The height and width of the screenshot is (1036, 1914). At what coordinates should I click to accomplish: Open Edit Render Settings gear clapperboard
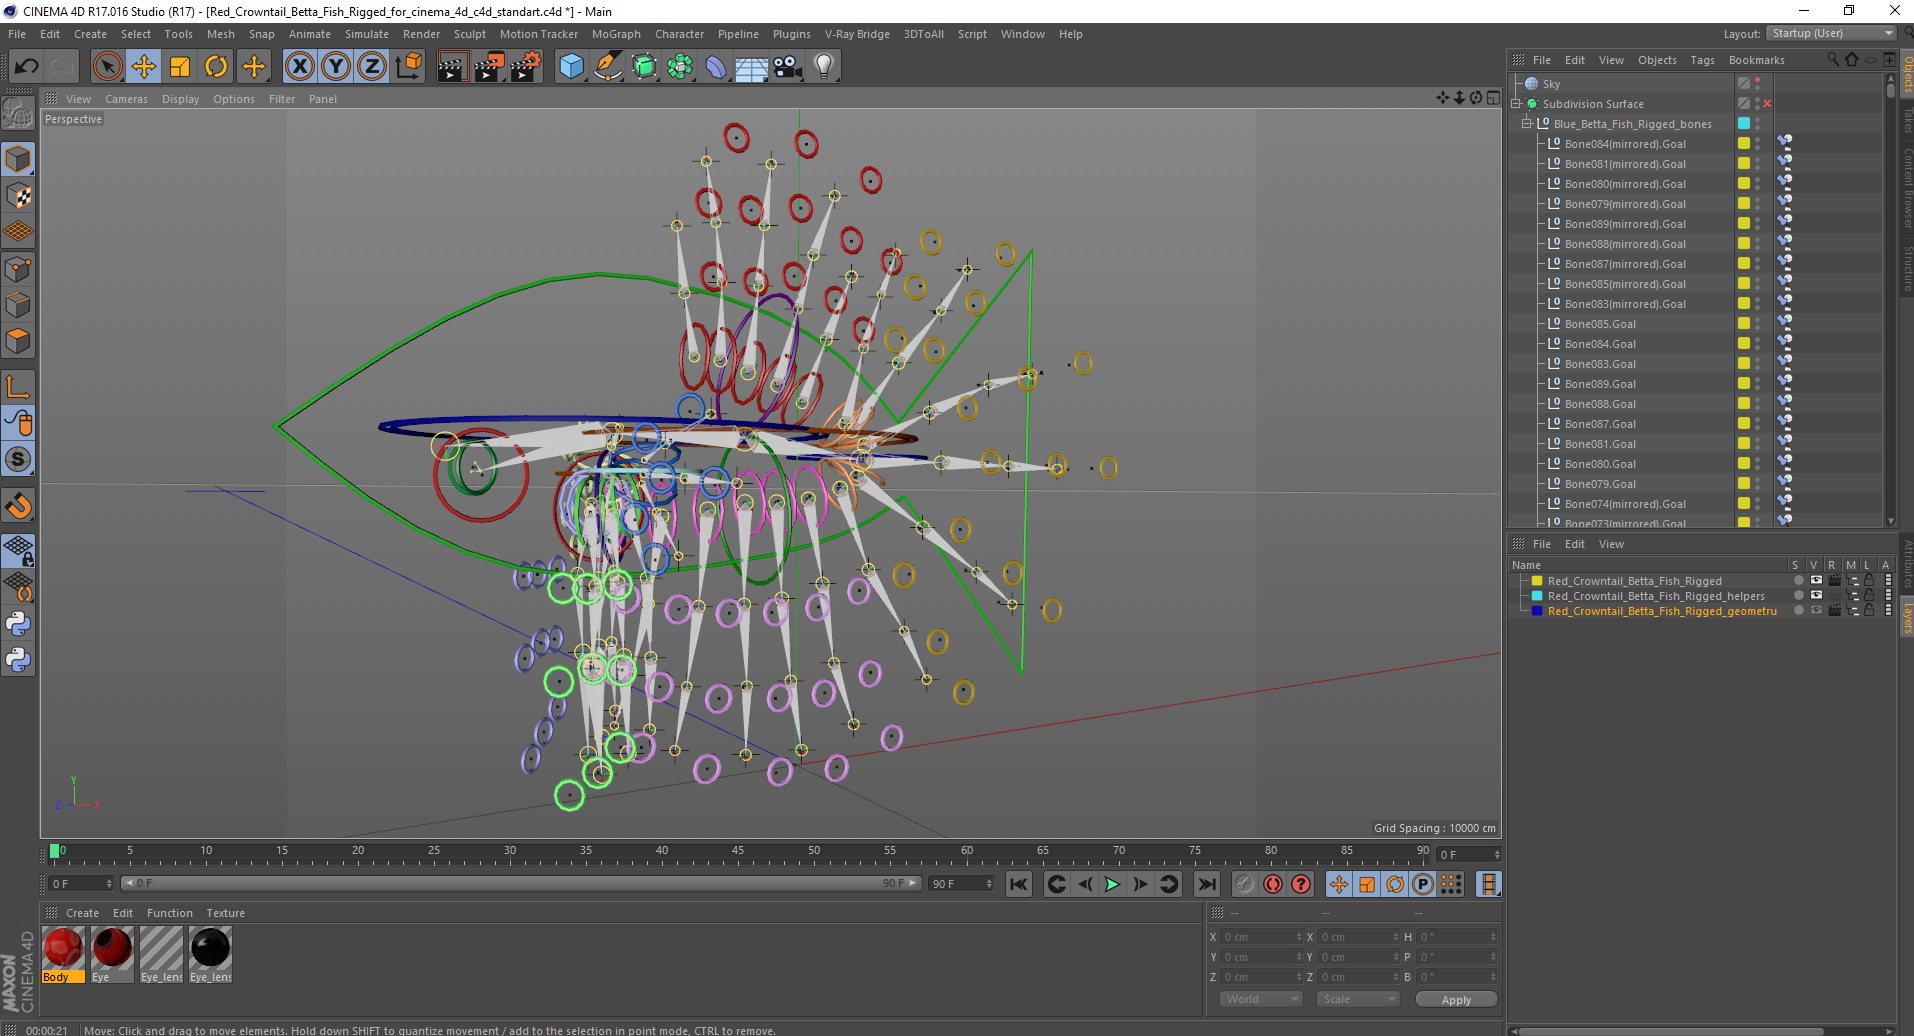click(x=526, y=67)
